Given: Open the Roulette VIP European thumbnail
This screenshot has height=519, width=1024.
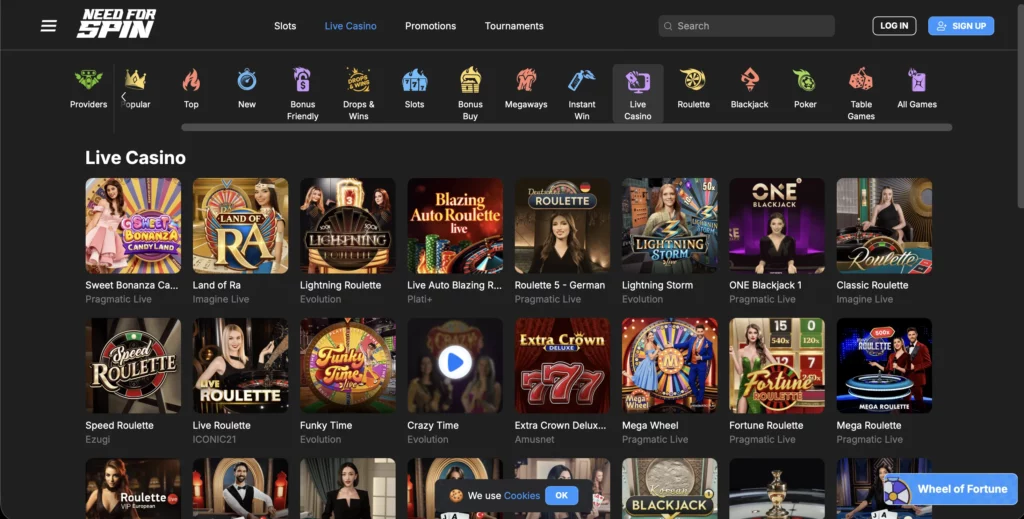Looking at the screenshot, I should (x=133, y=488).
